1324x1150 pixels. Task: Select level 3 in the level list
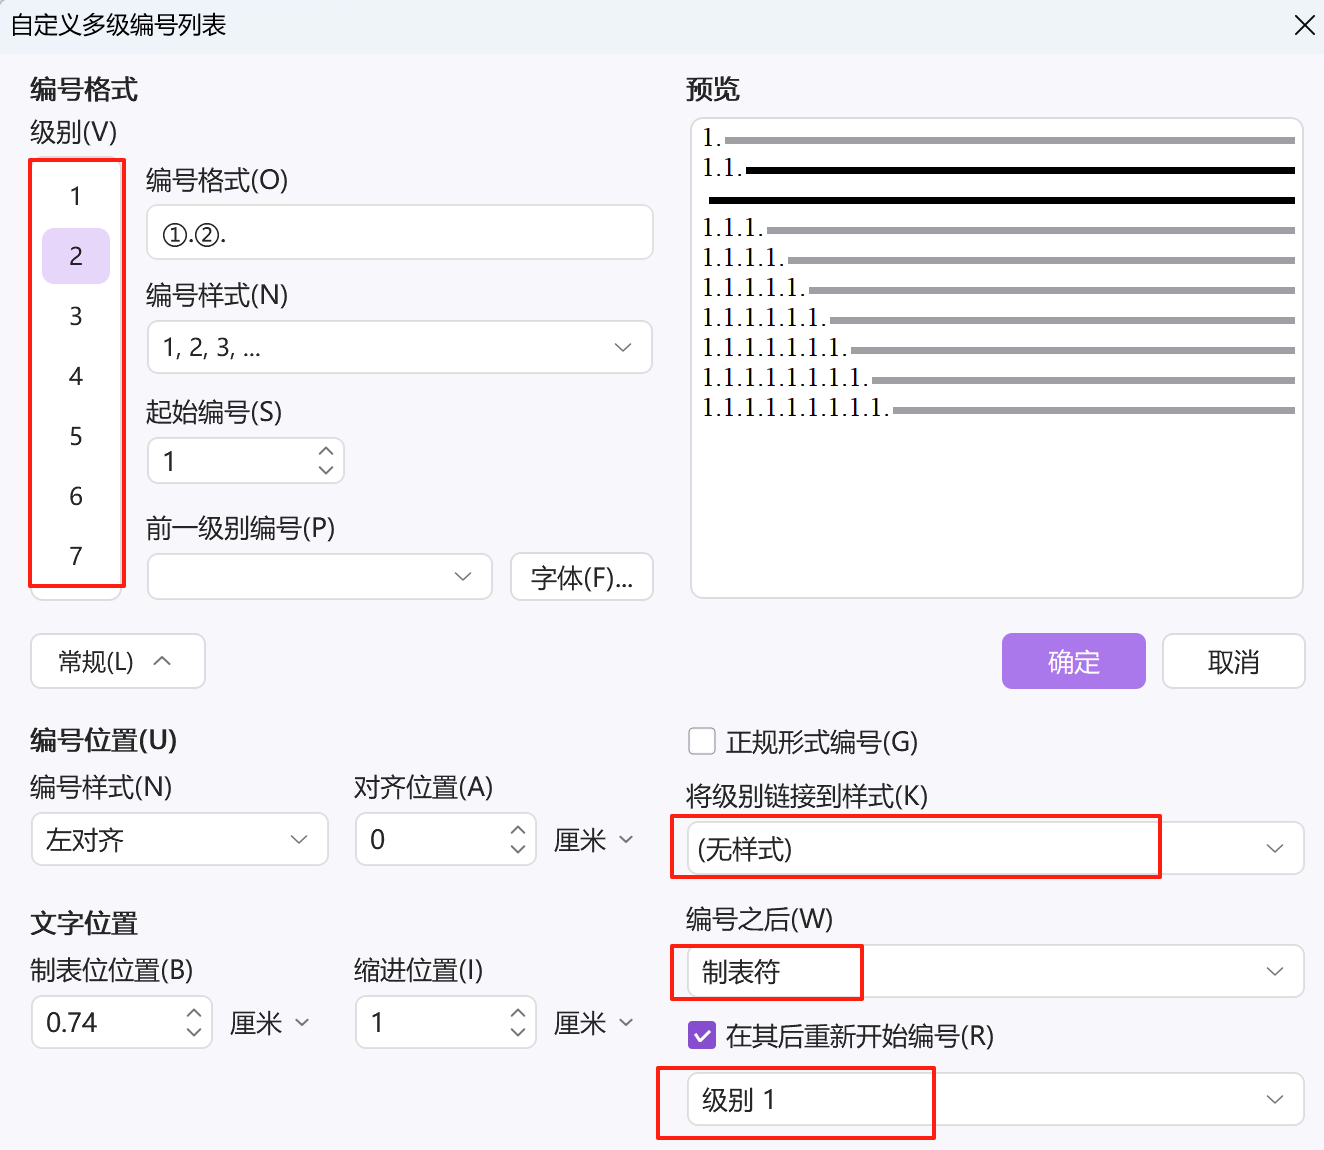click(76, 316)
